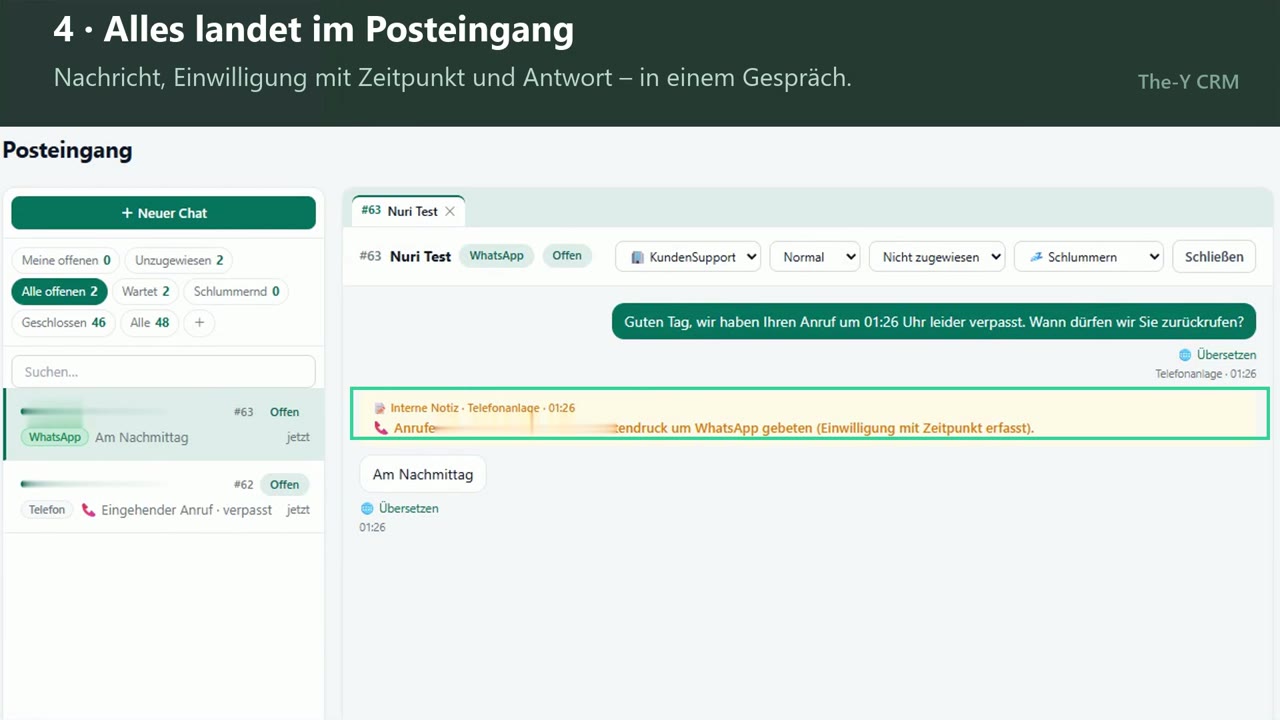Show Wartet conversations
The image size is (1280, 720).
point(145,291)
